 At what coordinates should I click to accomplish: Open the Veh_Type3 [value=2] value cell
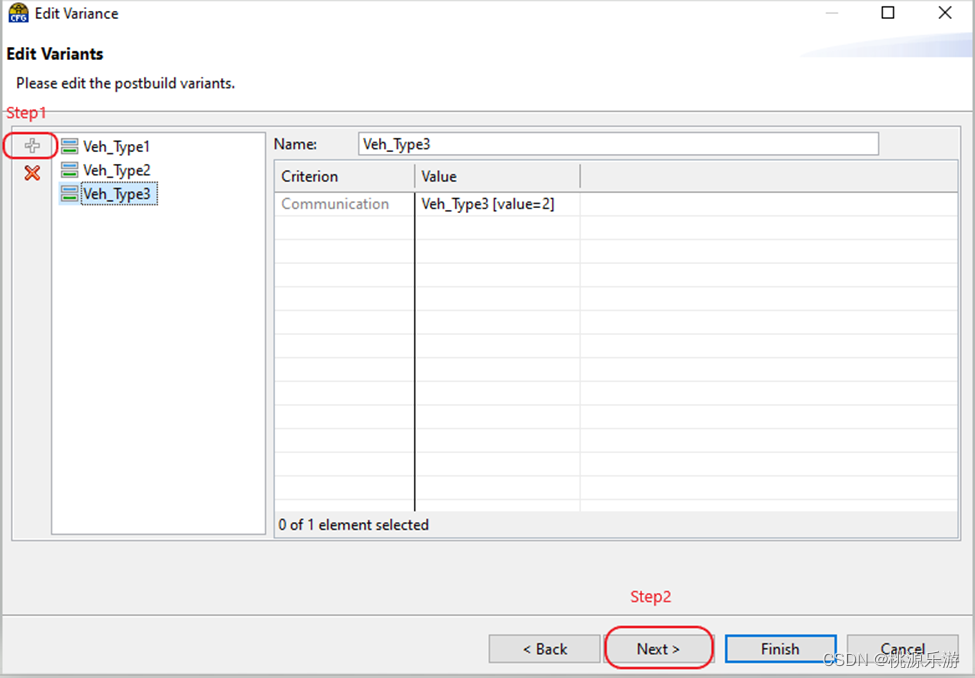(x=497, y=204)
